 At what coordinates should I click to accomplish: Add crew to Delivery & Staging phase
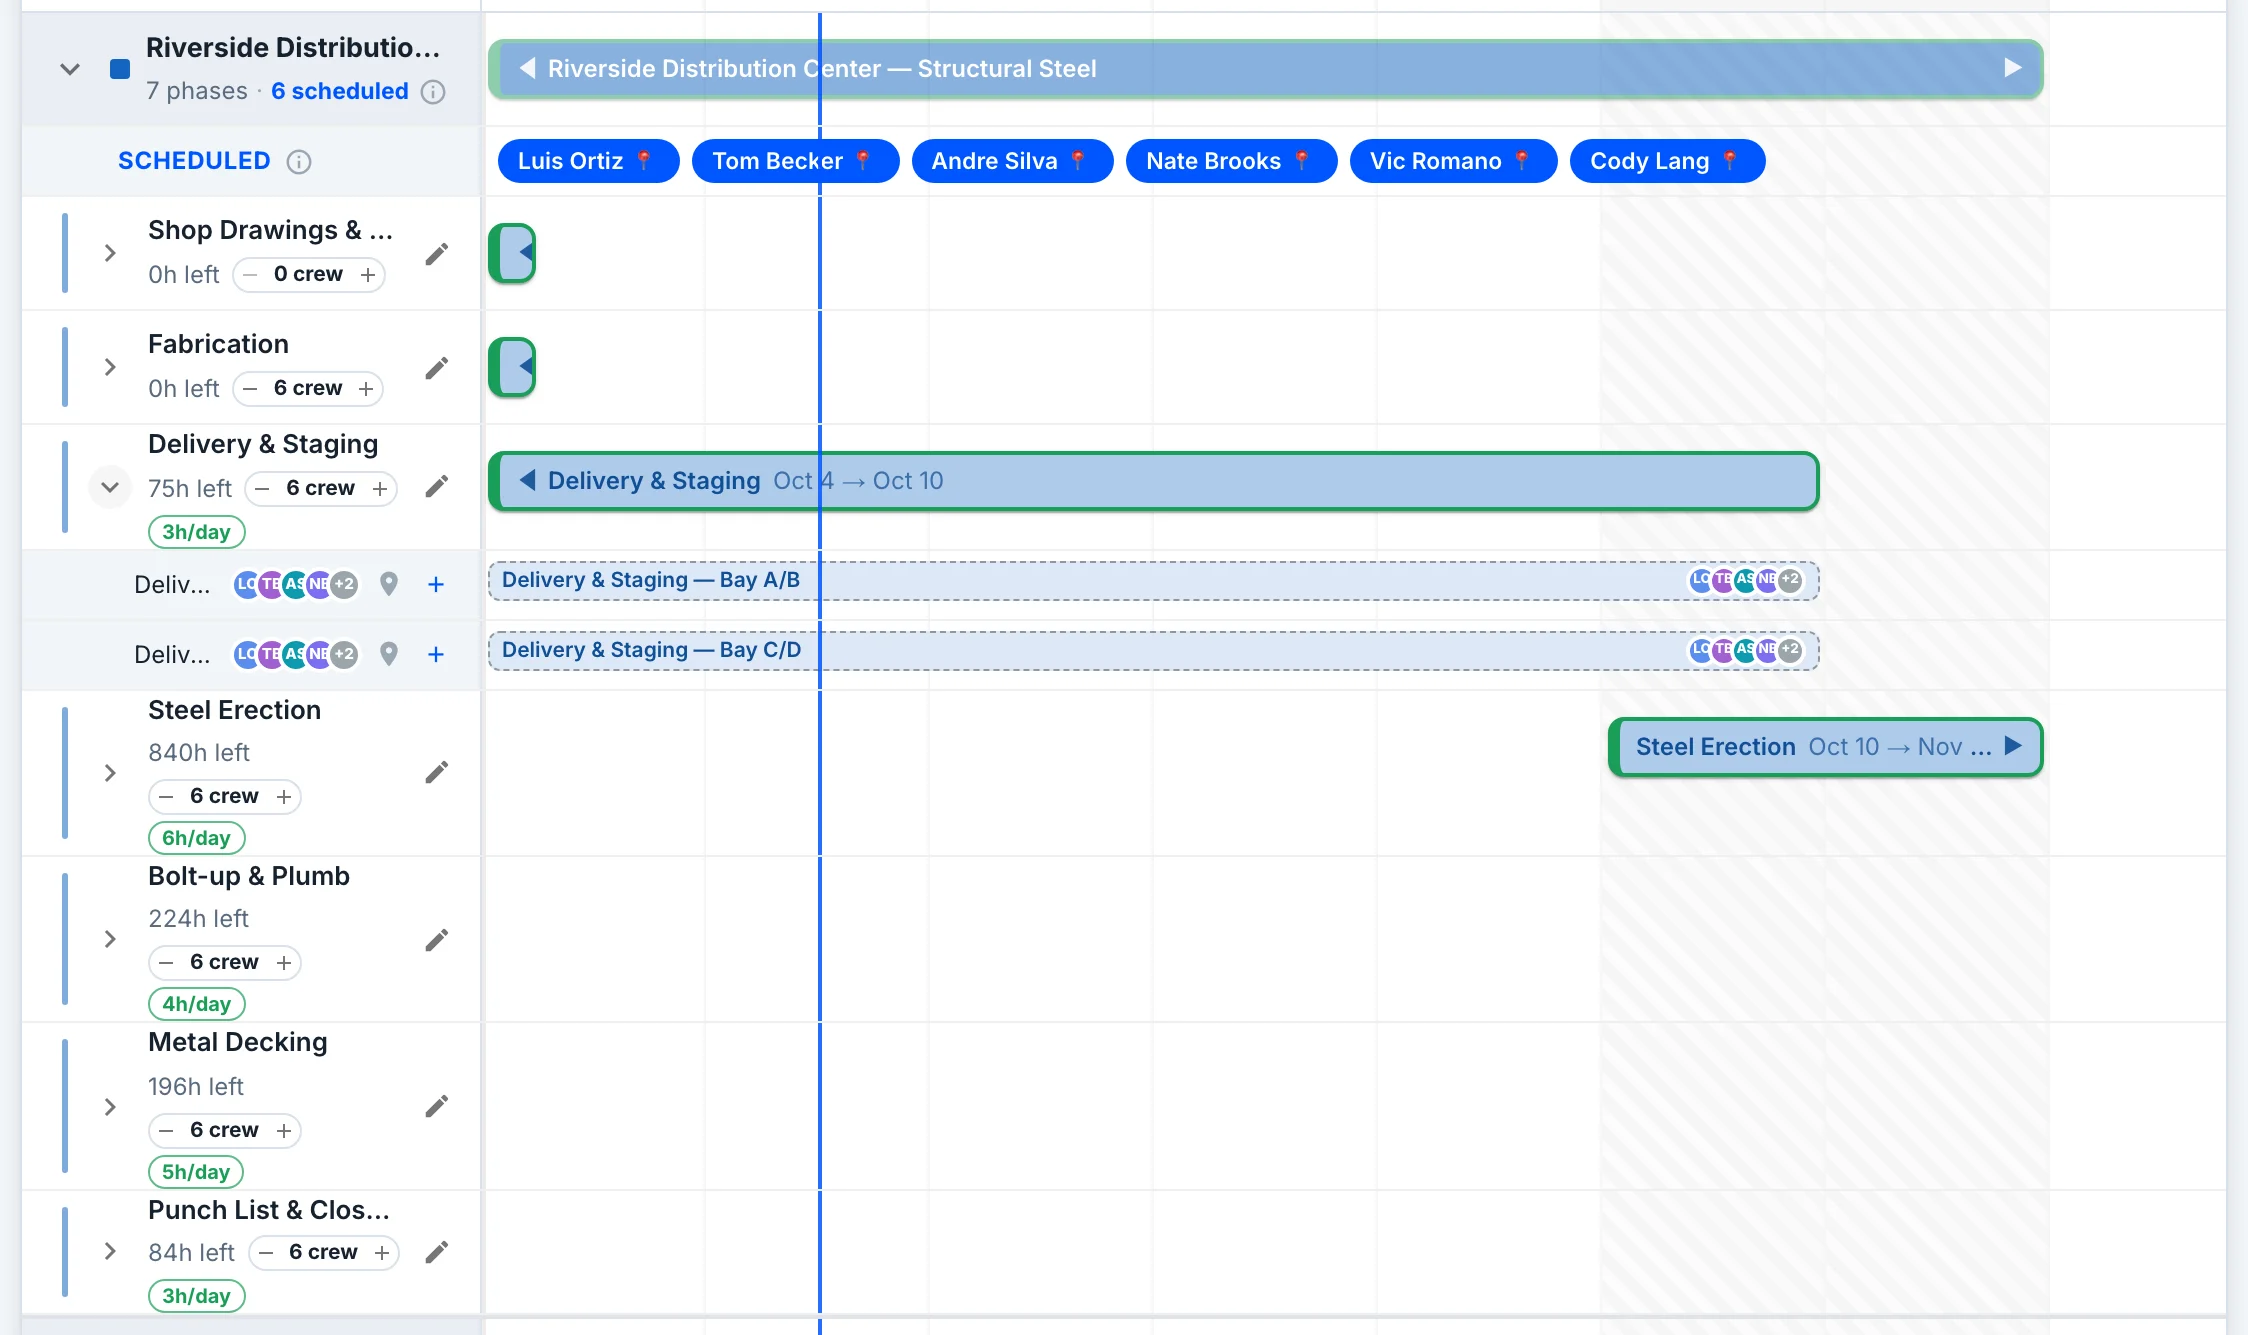pyautogui.click(x=380, y=489)
